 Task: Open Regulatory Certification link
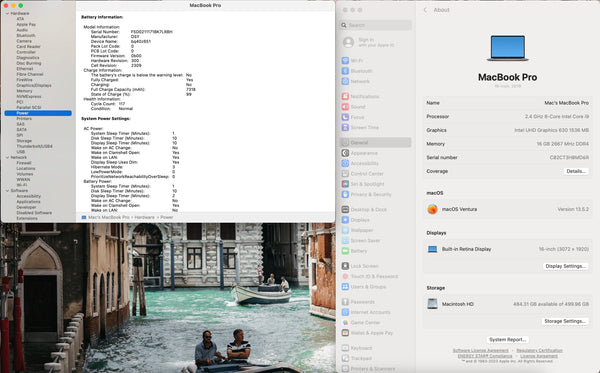pos(540,350)
